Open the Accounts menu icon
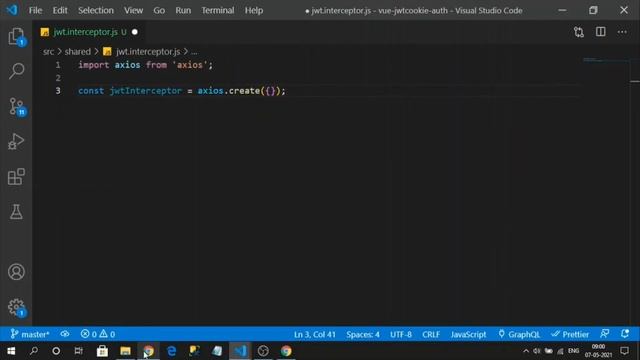Viewport: 640px width, 360px height. [16, 272]
